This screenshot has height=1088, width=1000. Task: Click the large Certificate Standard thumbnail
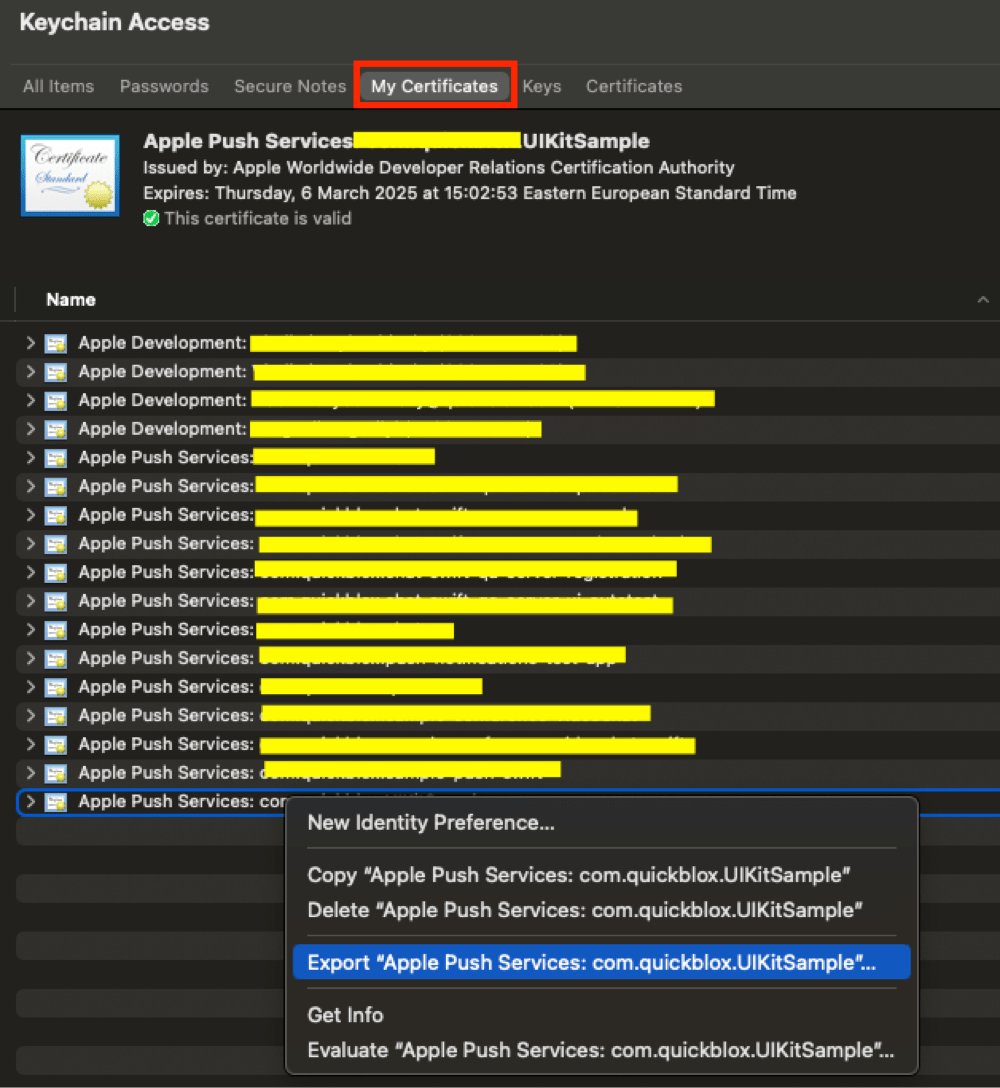70,176
